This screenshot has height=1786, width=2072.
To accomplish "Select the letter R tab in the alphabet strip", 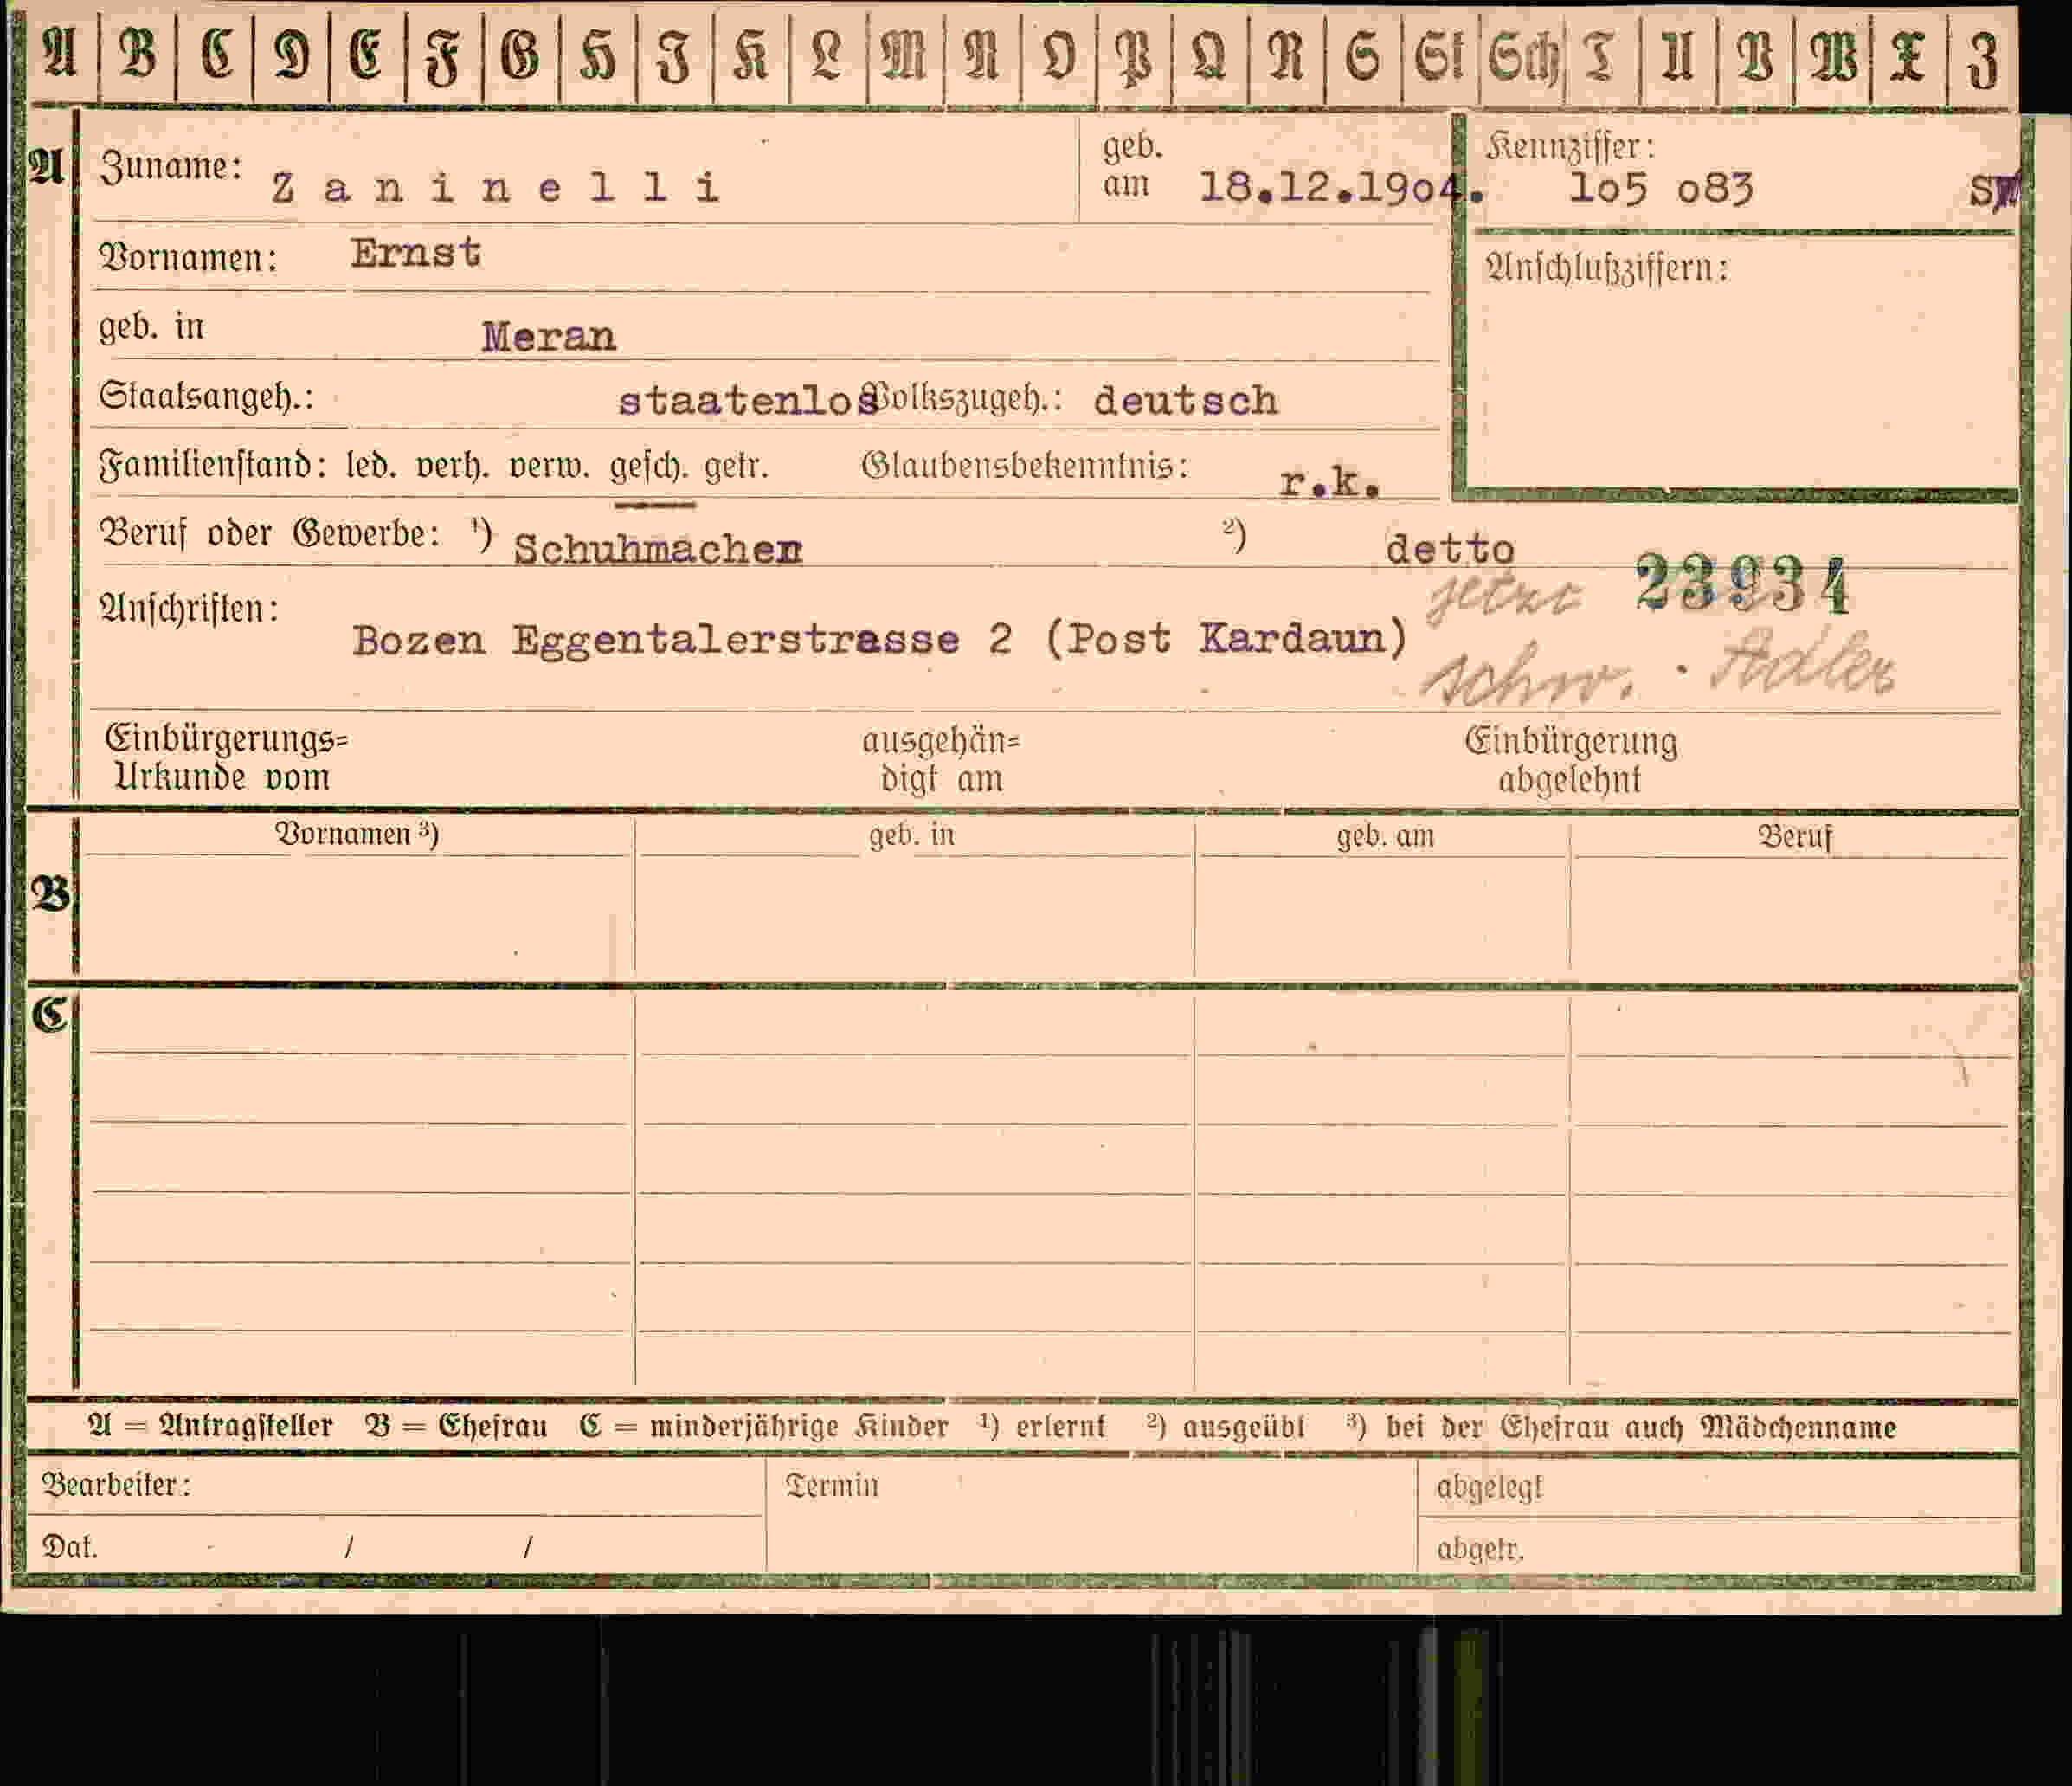I will click(1287, 54).
